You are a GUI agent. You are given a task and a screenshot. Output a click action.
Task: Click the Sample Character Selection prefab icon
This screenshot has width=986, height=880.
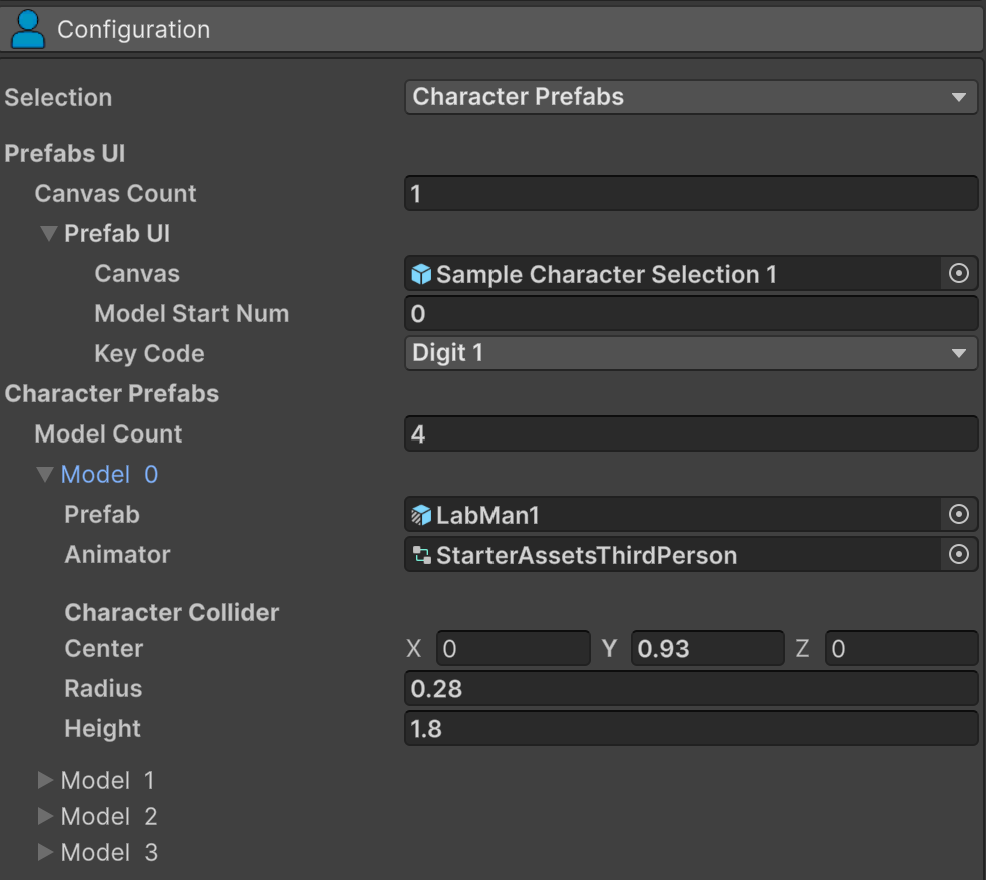pos(422,274)
